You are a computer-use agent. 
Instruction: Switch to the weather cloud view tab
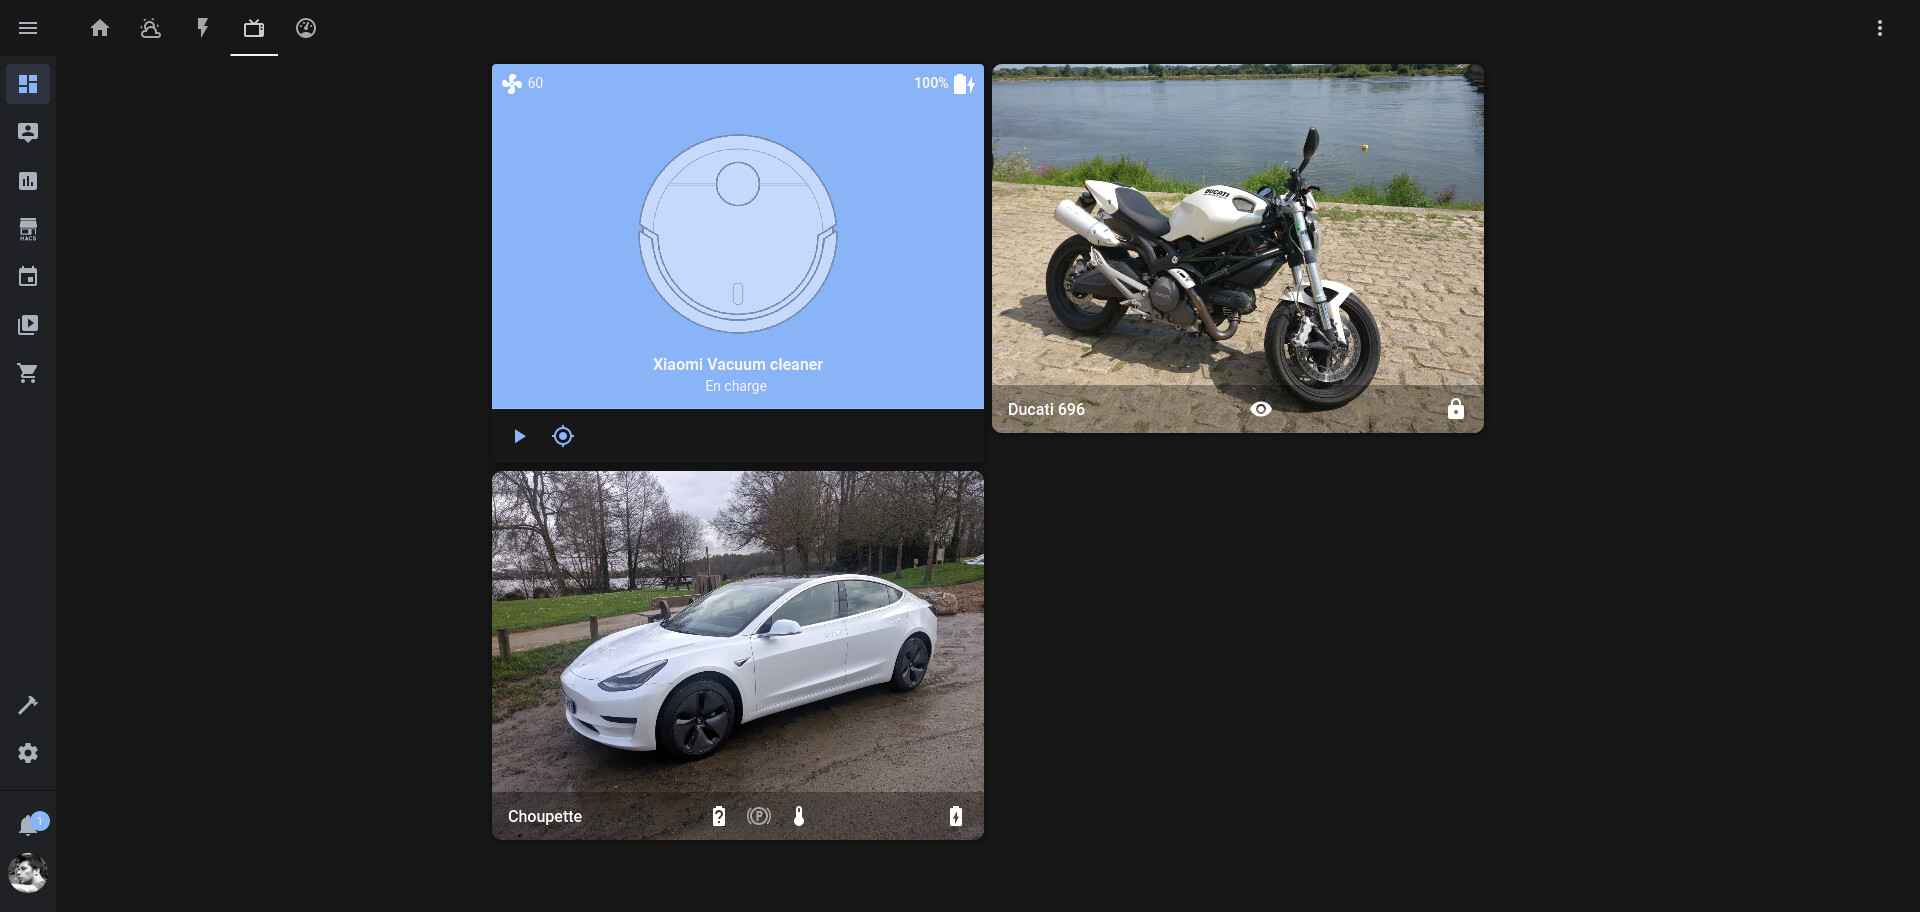pos(151,28)
